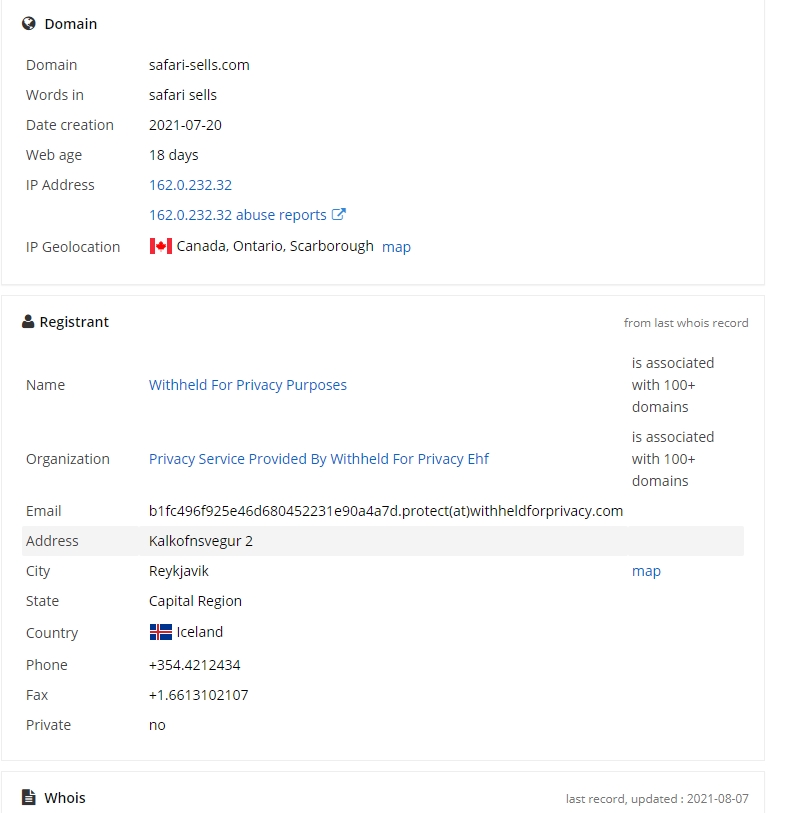
Task: Click the globe icon beside Domain heading
Action: (29, 24)
